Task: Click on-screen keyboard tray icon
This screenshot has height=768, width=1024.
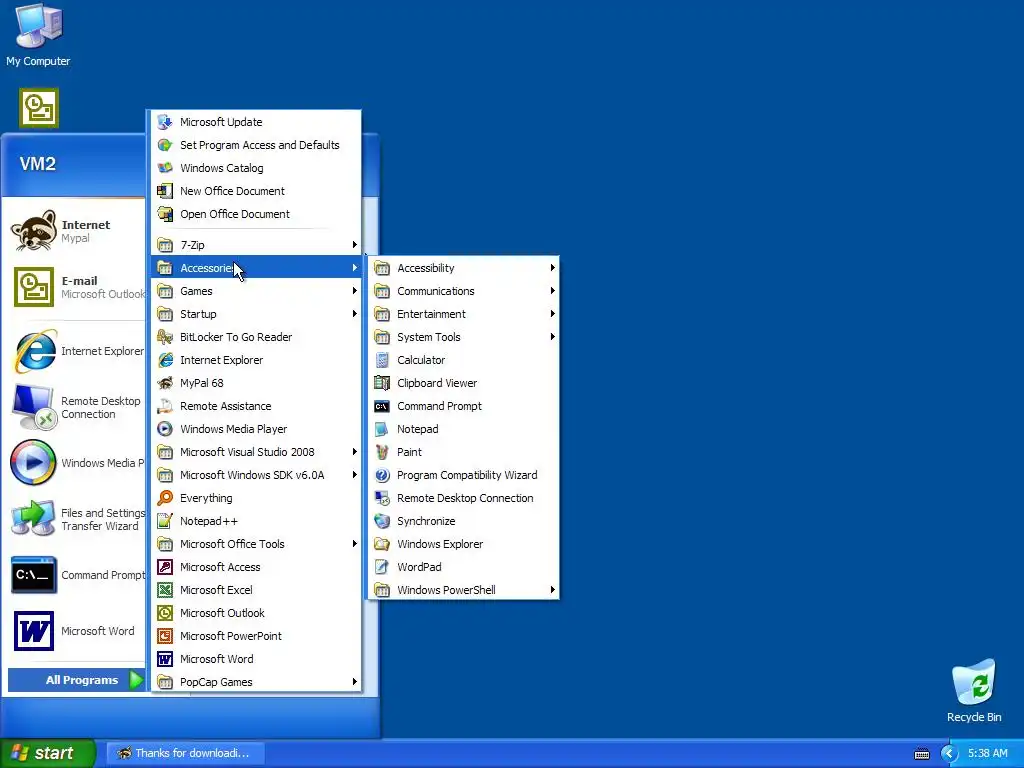Action: pyautogui.click(x=921, y=754)
